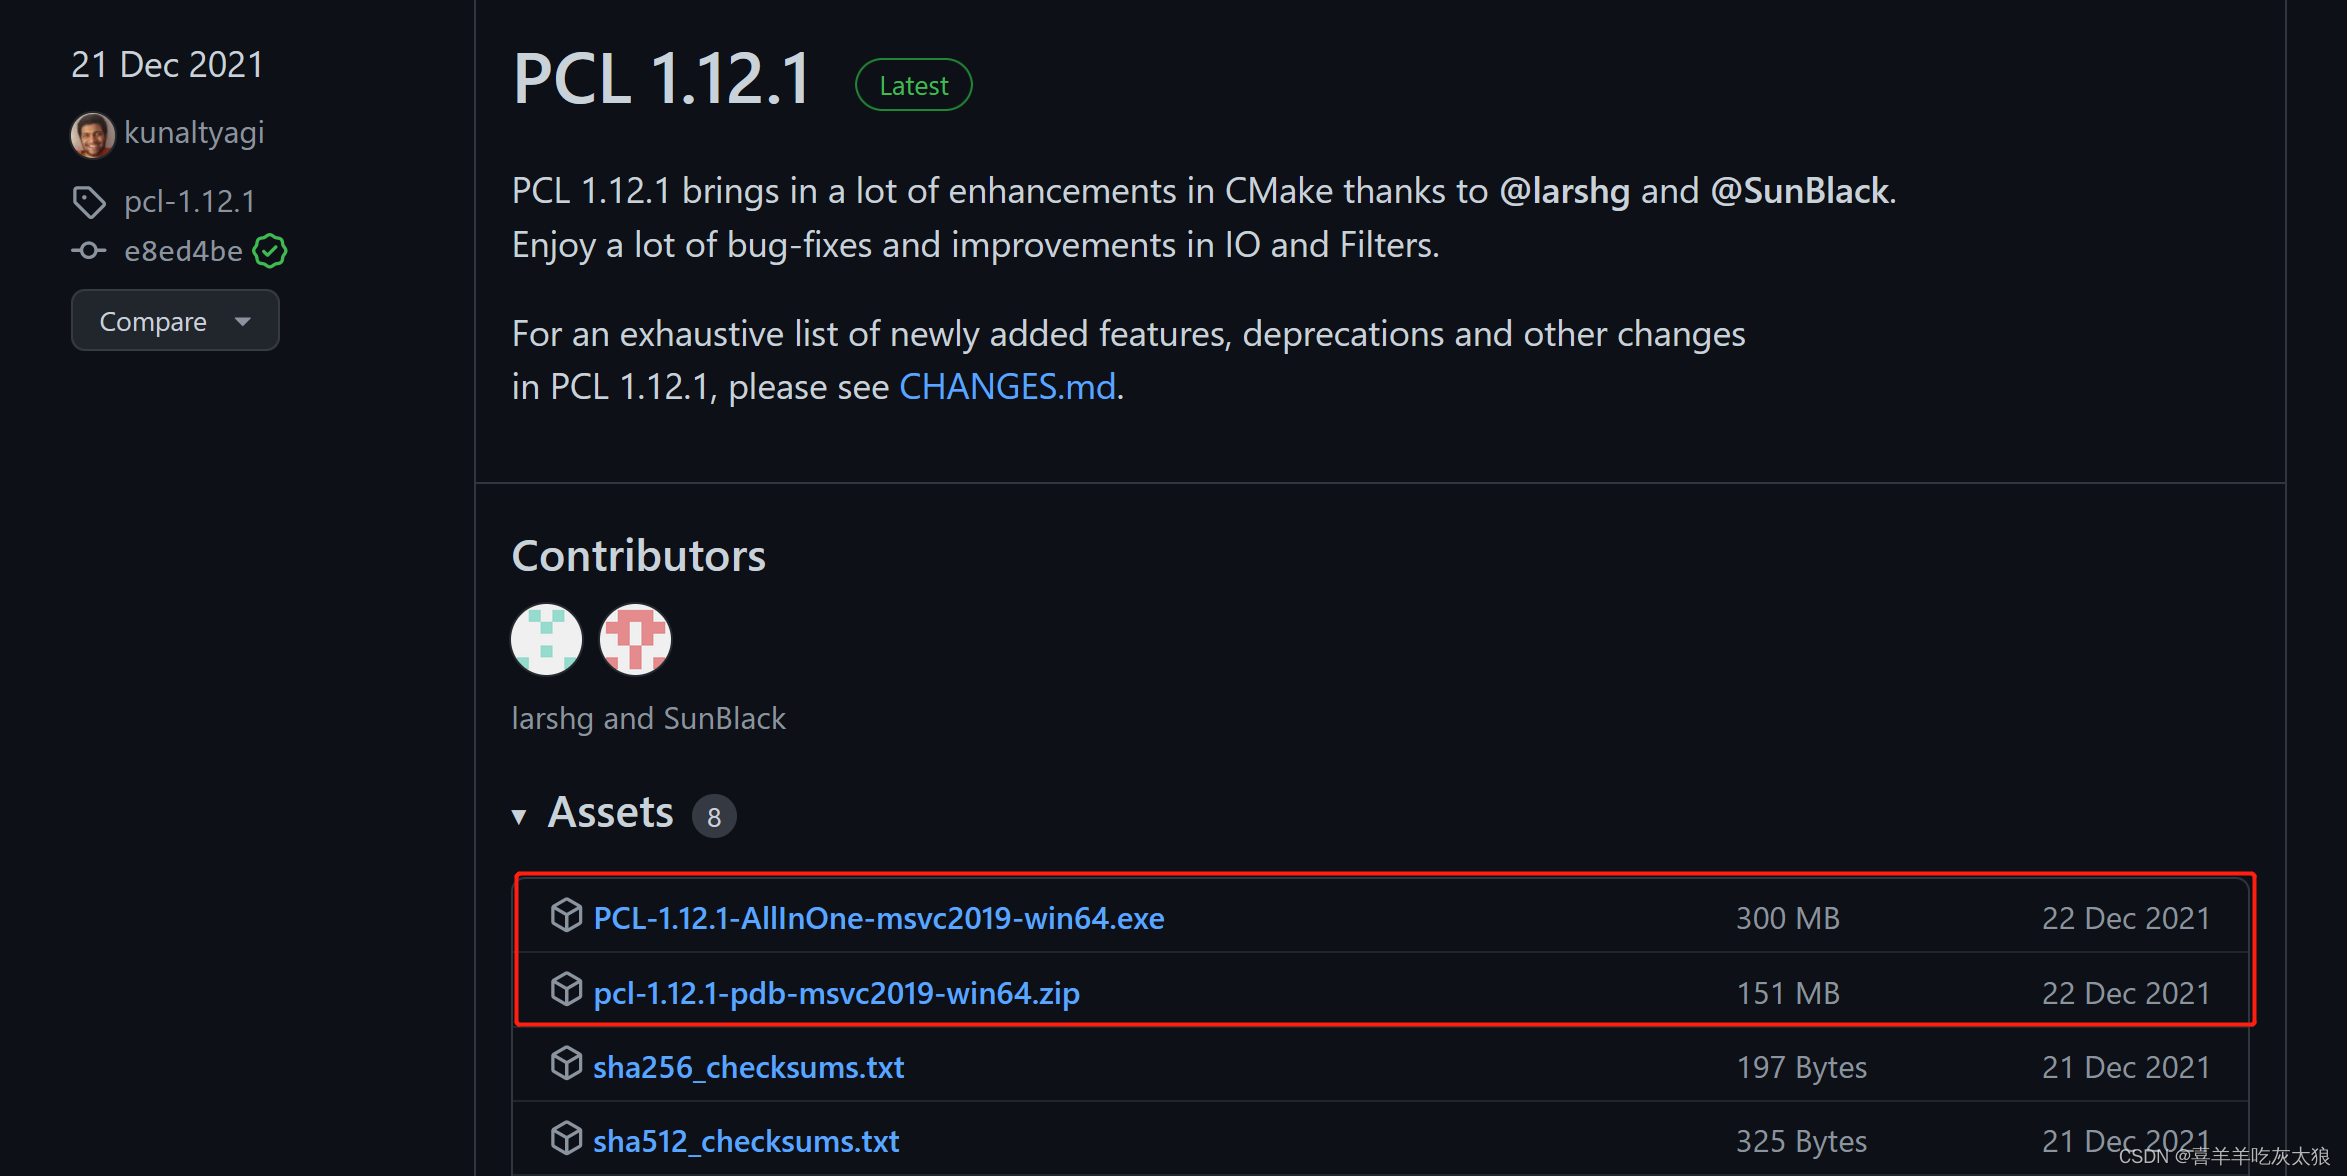Open the CHANGES.md link
This screenshot has width=2347, height=1176.
point(1007,387)
